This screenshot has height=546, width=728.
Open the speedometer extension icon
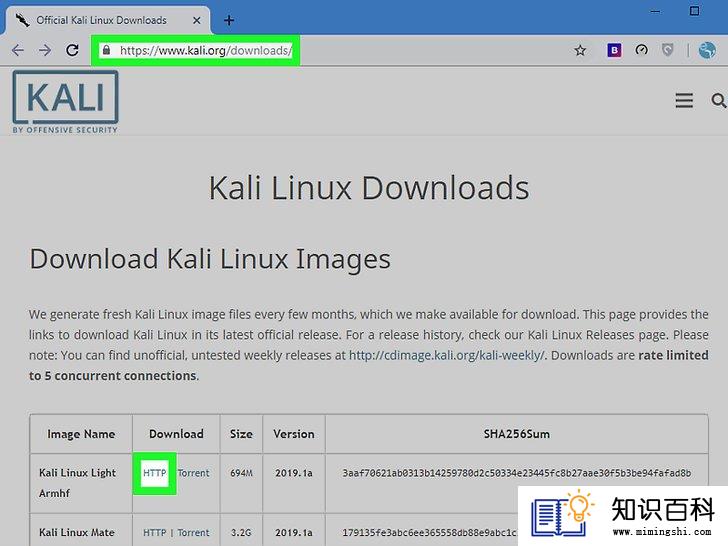click(x=641, y=50)
